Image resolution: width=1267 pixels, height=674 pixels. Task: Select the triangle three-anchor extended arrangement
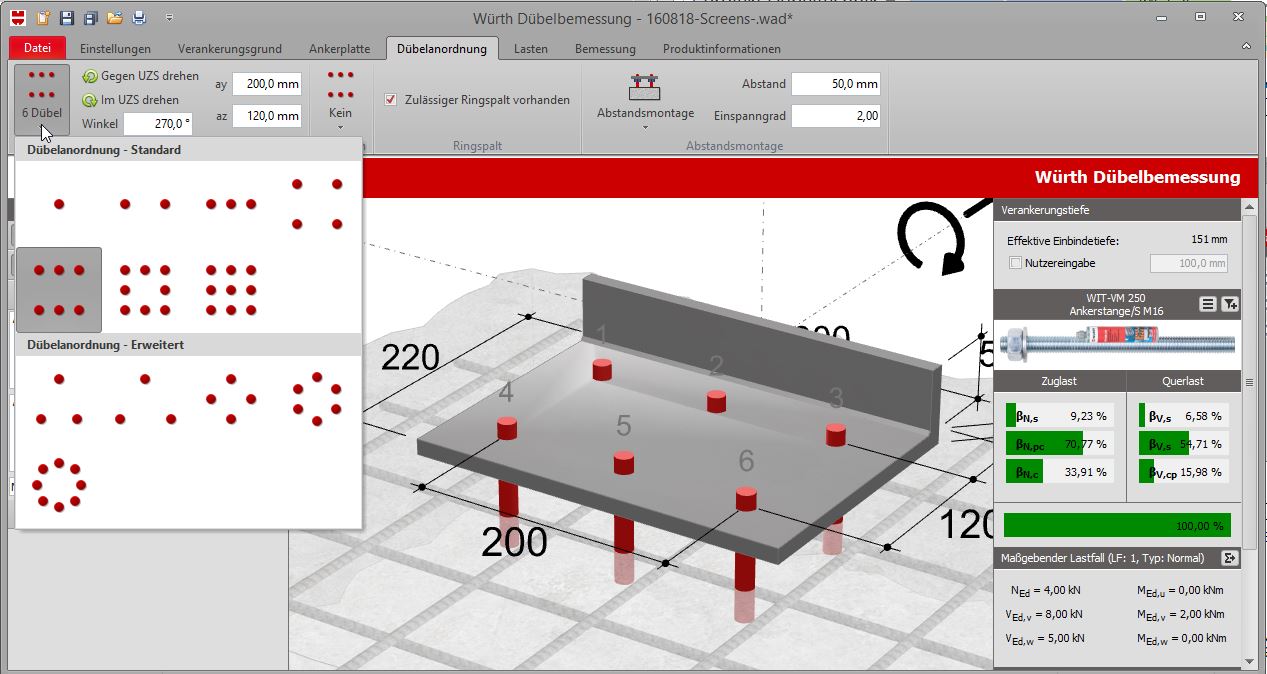click(x=59, y=400)
